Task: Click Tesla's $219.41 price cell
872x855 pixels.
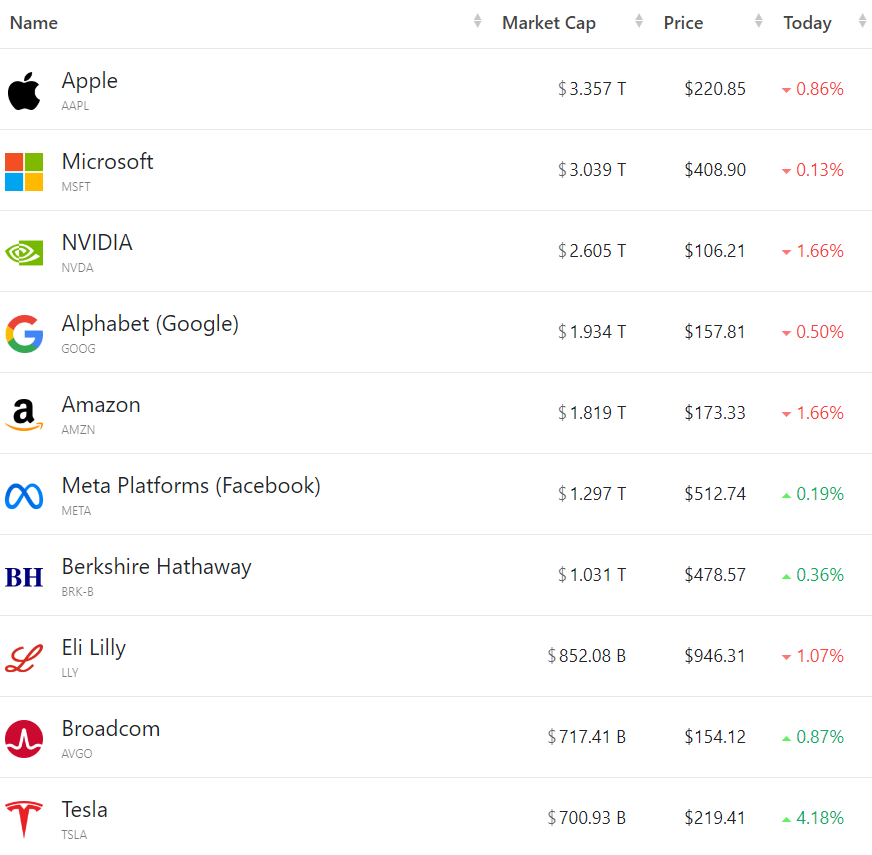Action: click(715, 818)
